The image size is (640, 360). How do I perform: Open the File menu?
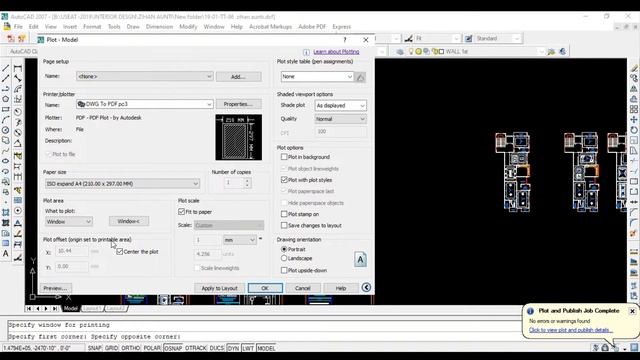(x=18, y=27)
